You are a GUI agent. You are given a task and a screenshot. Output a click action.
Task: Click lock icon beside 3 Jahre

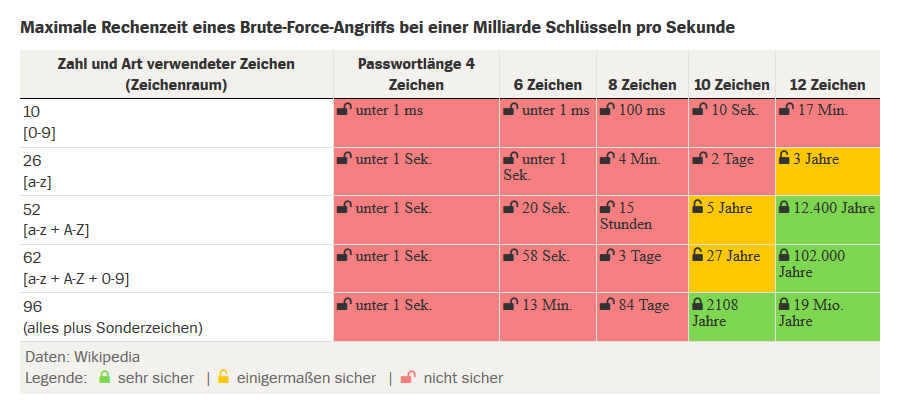pos(784,158)
